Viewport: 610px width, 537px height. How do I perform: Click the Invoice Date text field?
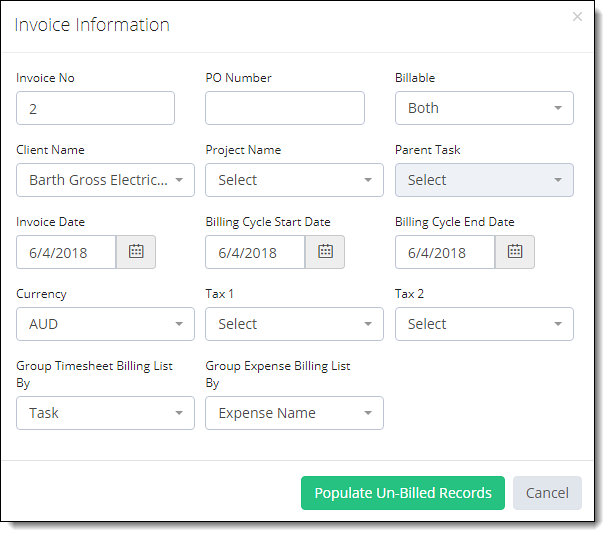(66, 252)
